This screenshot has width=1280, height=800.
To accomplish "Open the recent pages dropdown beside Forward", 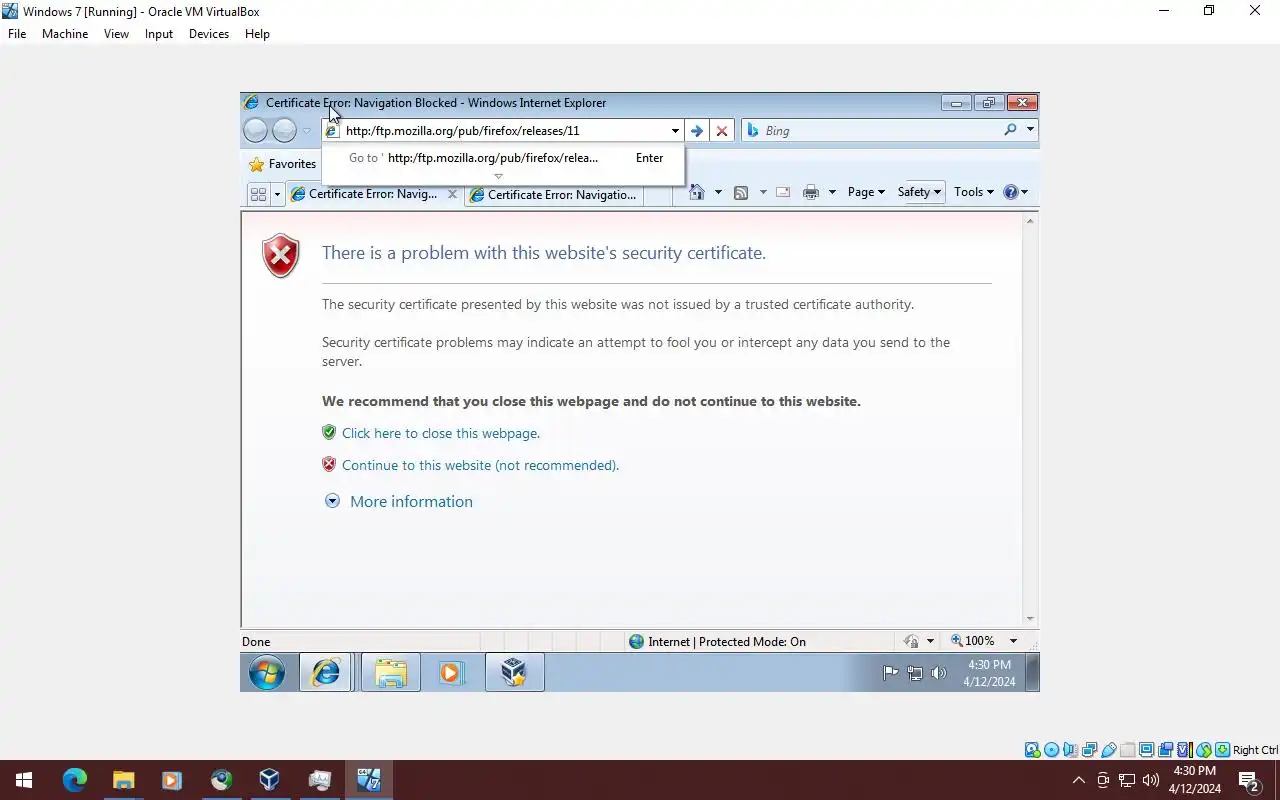I will point(307,131).
